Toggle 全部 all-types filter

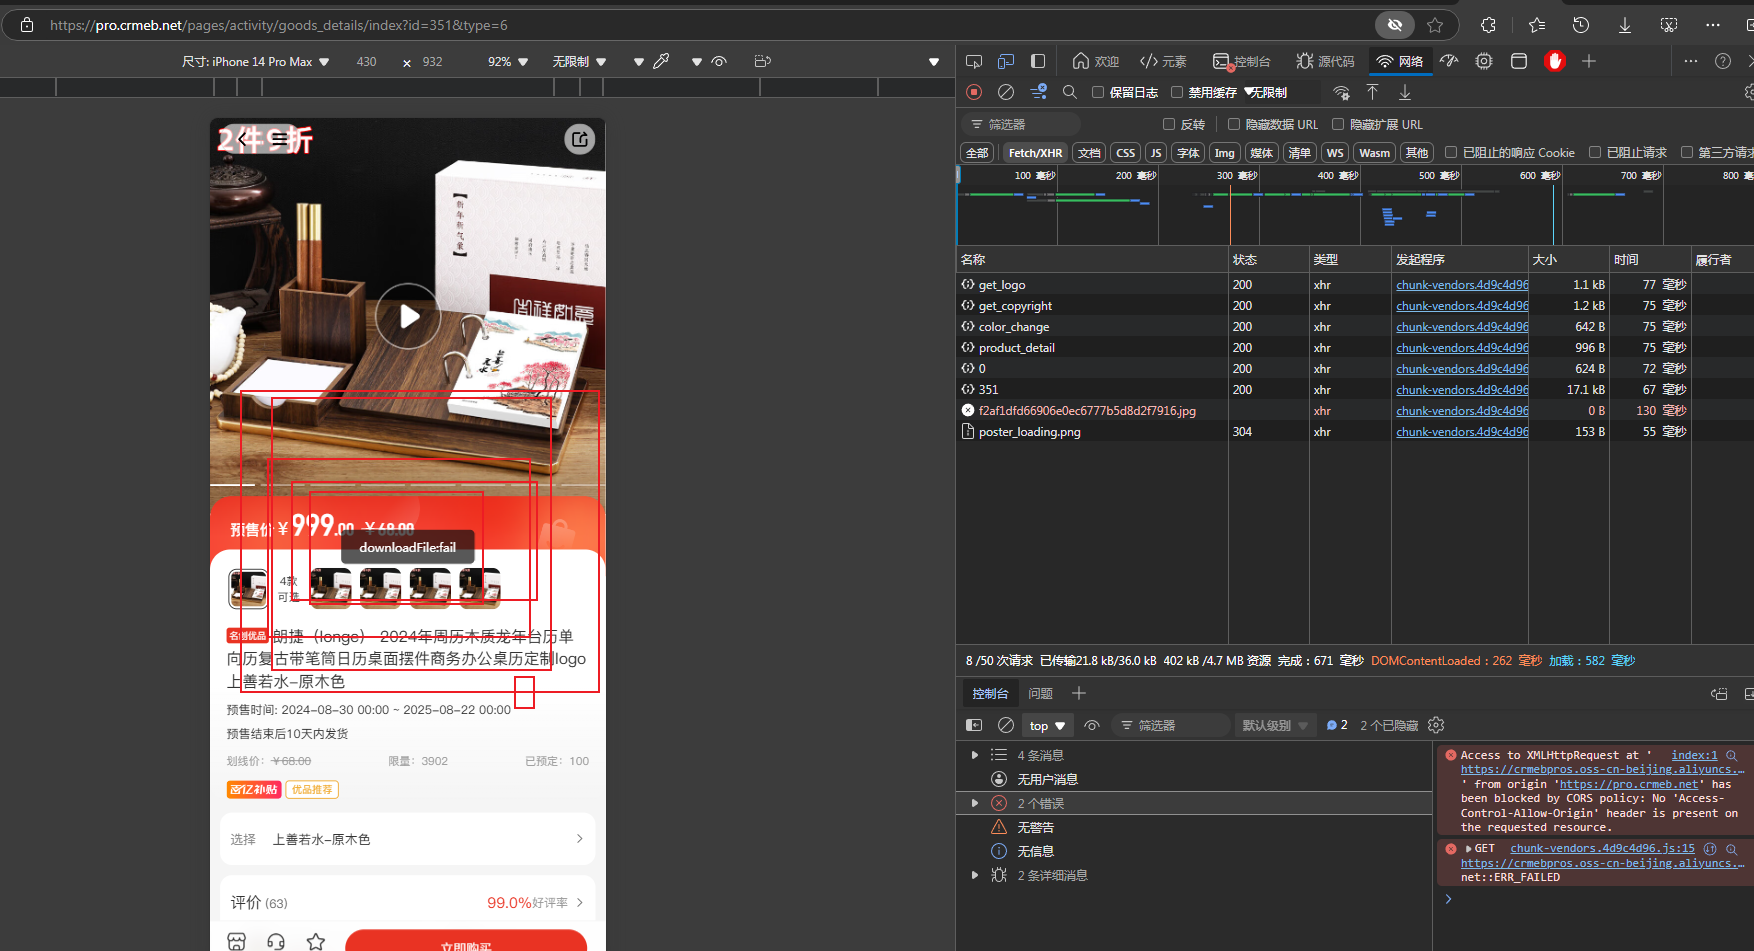pyautogui.click(x=977, y=153)
